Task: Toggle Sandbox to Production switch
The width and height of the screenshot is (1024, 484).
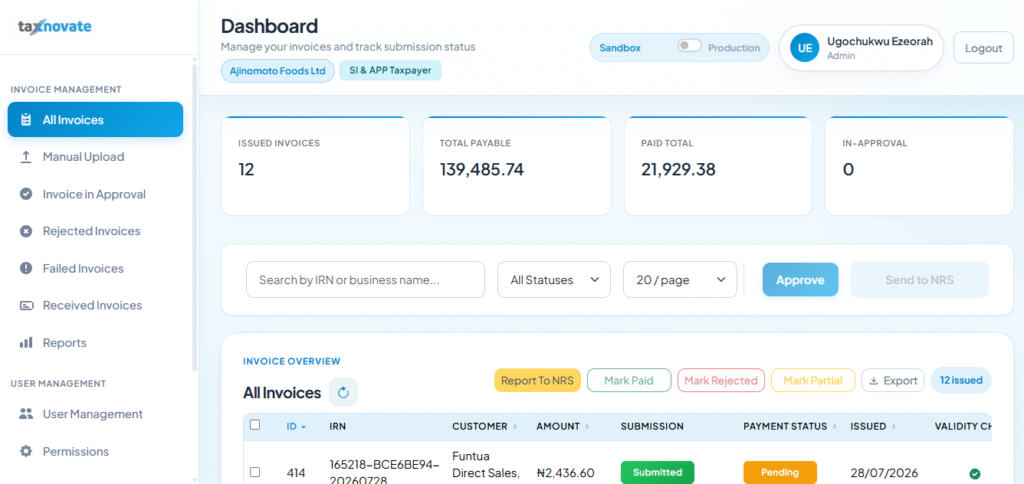Action: tap(689, 46)
